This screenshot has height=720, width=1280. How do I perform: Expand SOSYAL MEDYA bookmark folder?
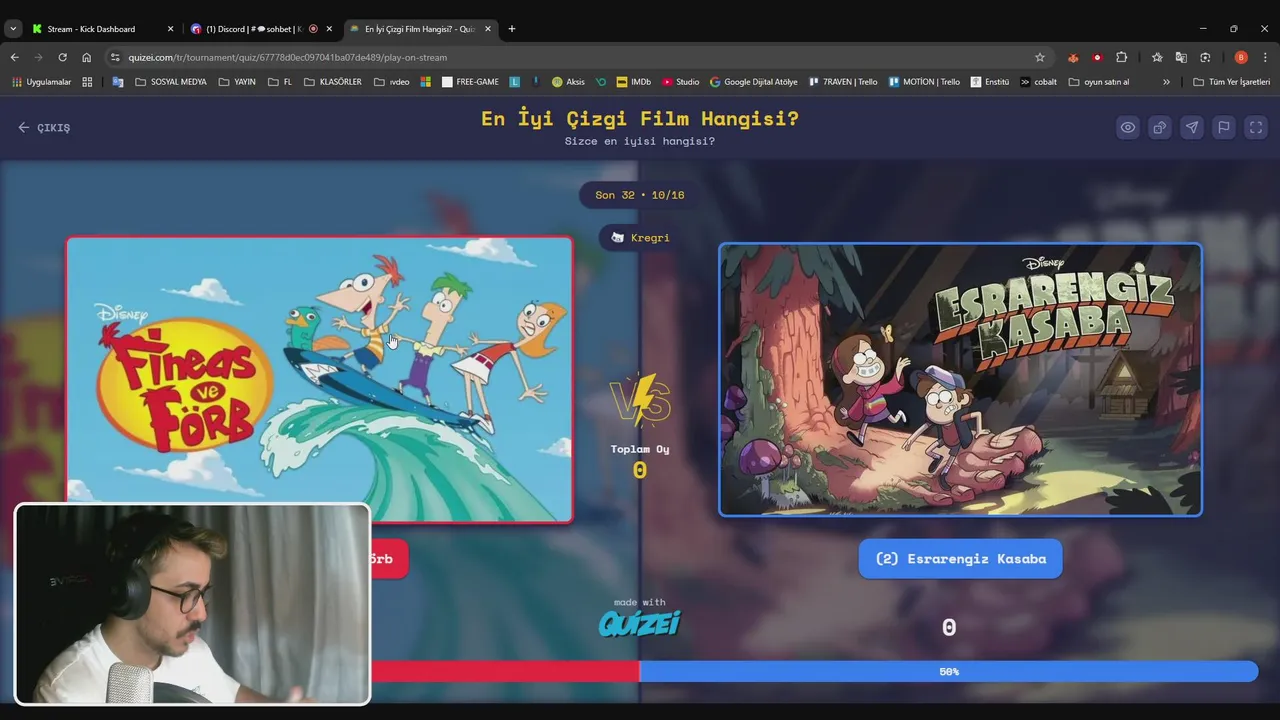[x=170, y=82]
